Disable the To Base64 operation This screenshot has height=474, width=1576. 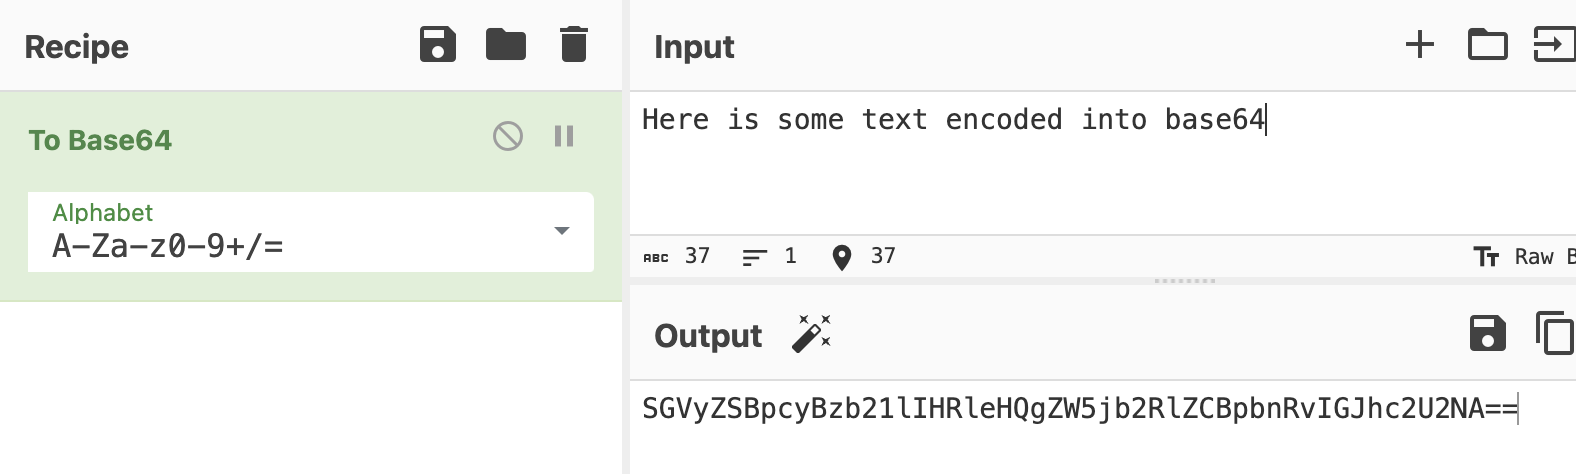pos(508,136)
